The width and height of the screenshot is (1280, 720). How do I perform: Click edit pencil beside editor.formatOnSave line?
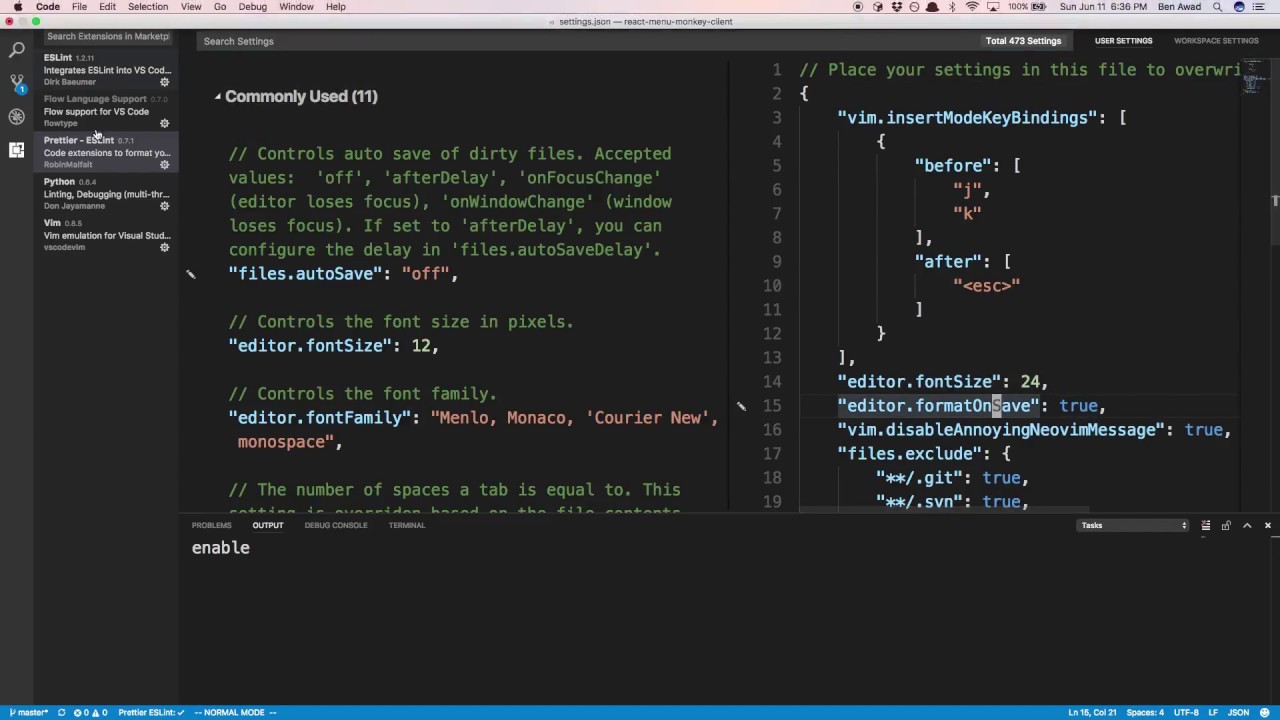coord(741,406)
